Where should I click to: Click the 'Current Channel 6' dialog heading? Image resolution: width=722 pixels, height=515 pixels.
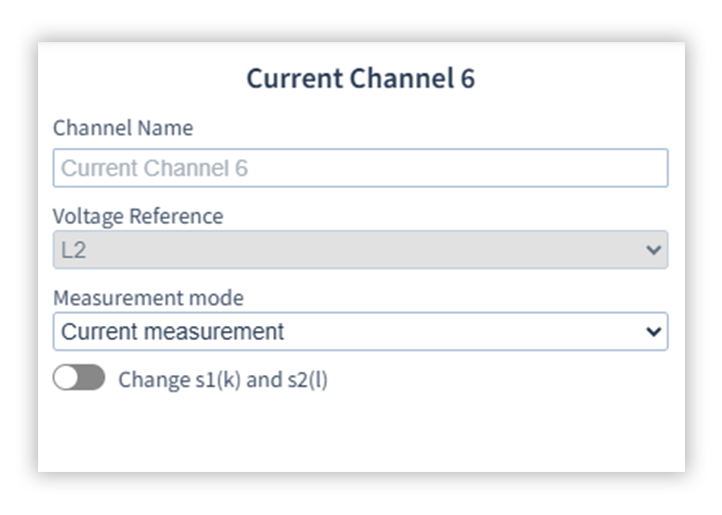point(360,79)
